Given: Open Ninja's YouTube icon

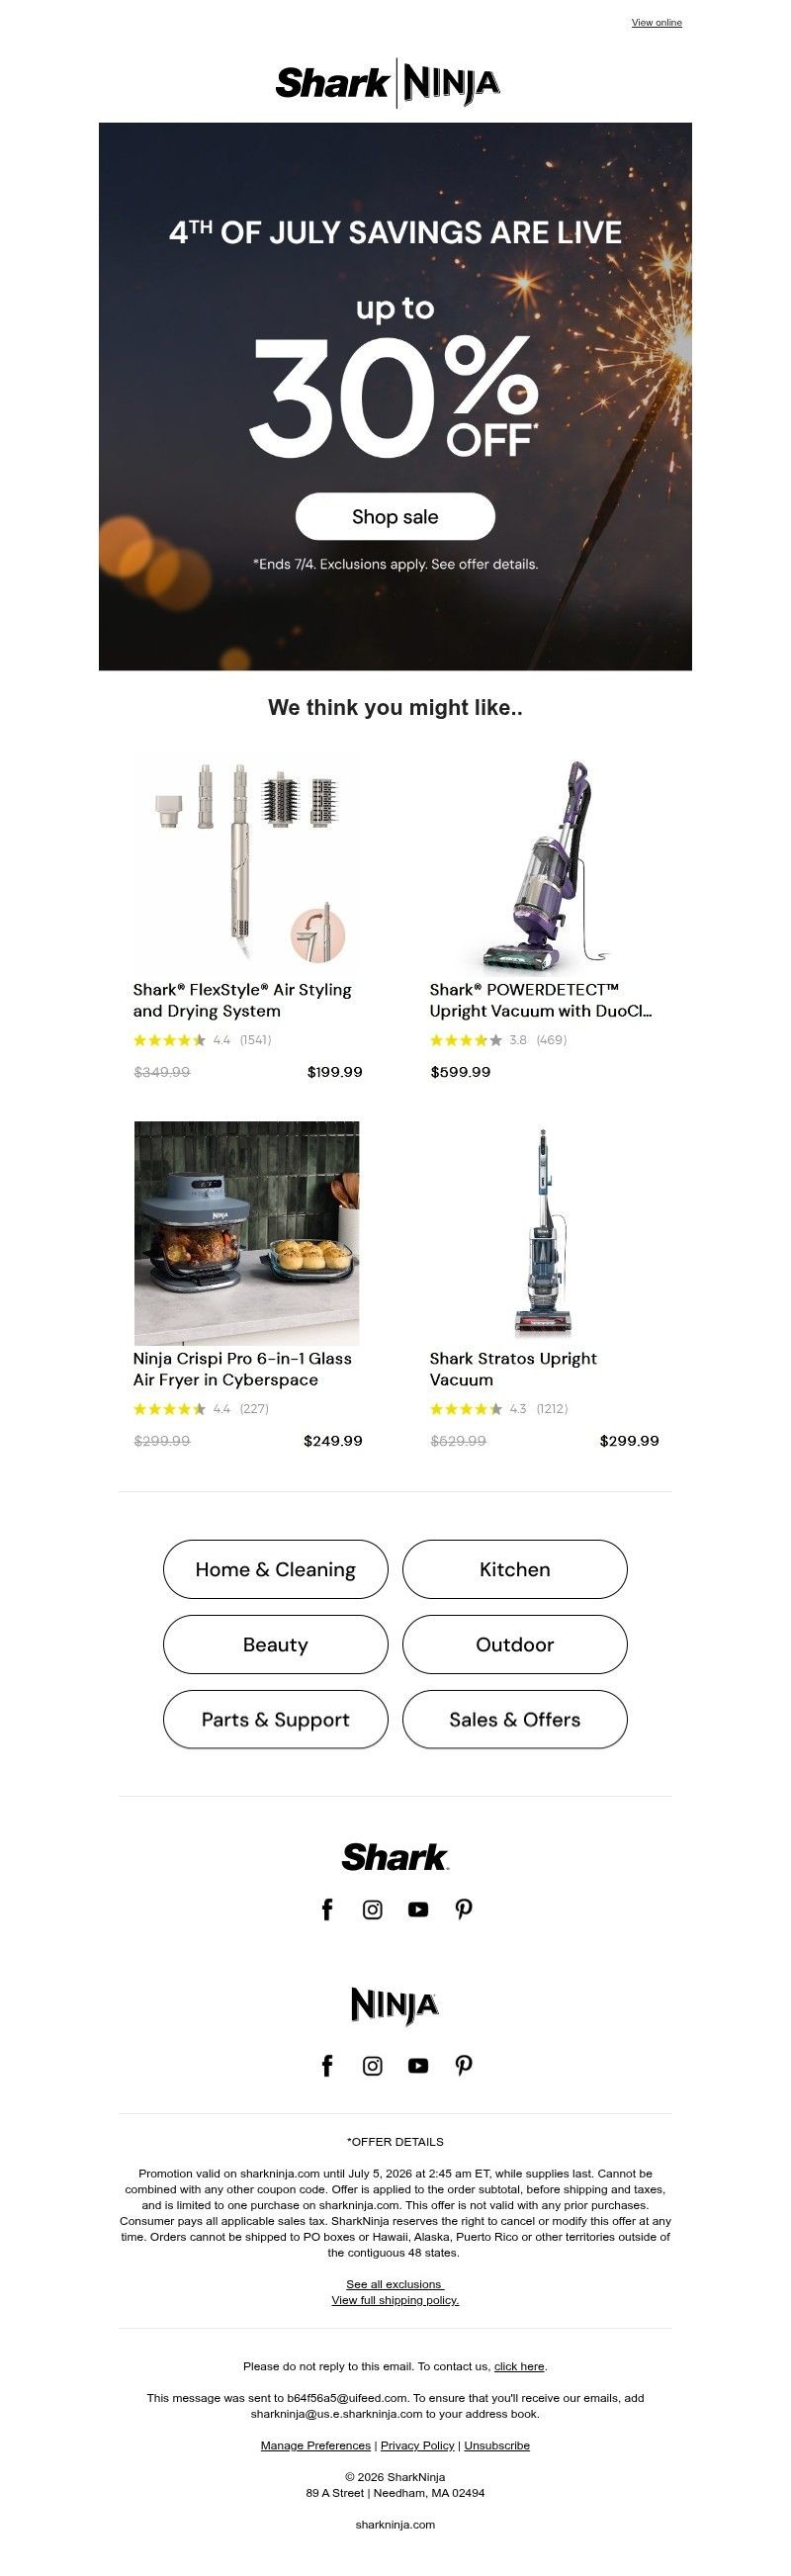Looking at the screenshot, I should pyautogui.click(x=418, y=2066).
